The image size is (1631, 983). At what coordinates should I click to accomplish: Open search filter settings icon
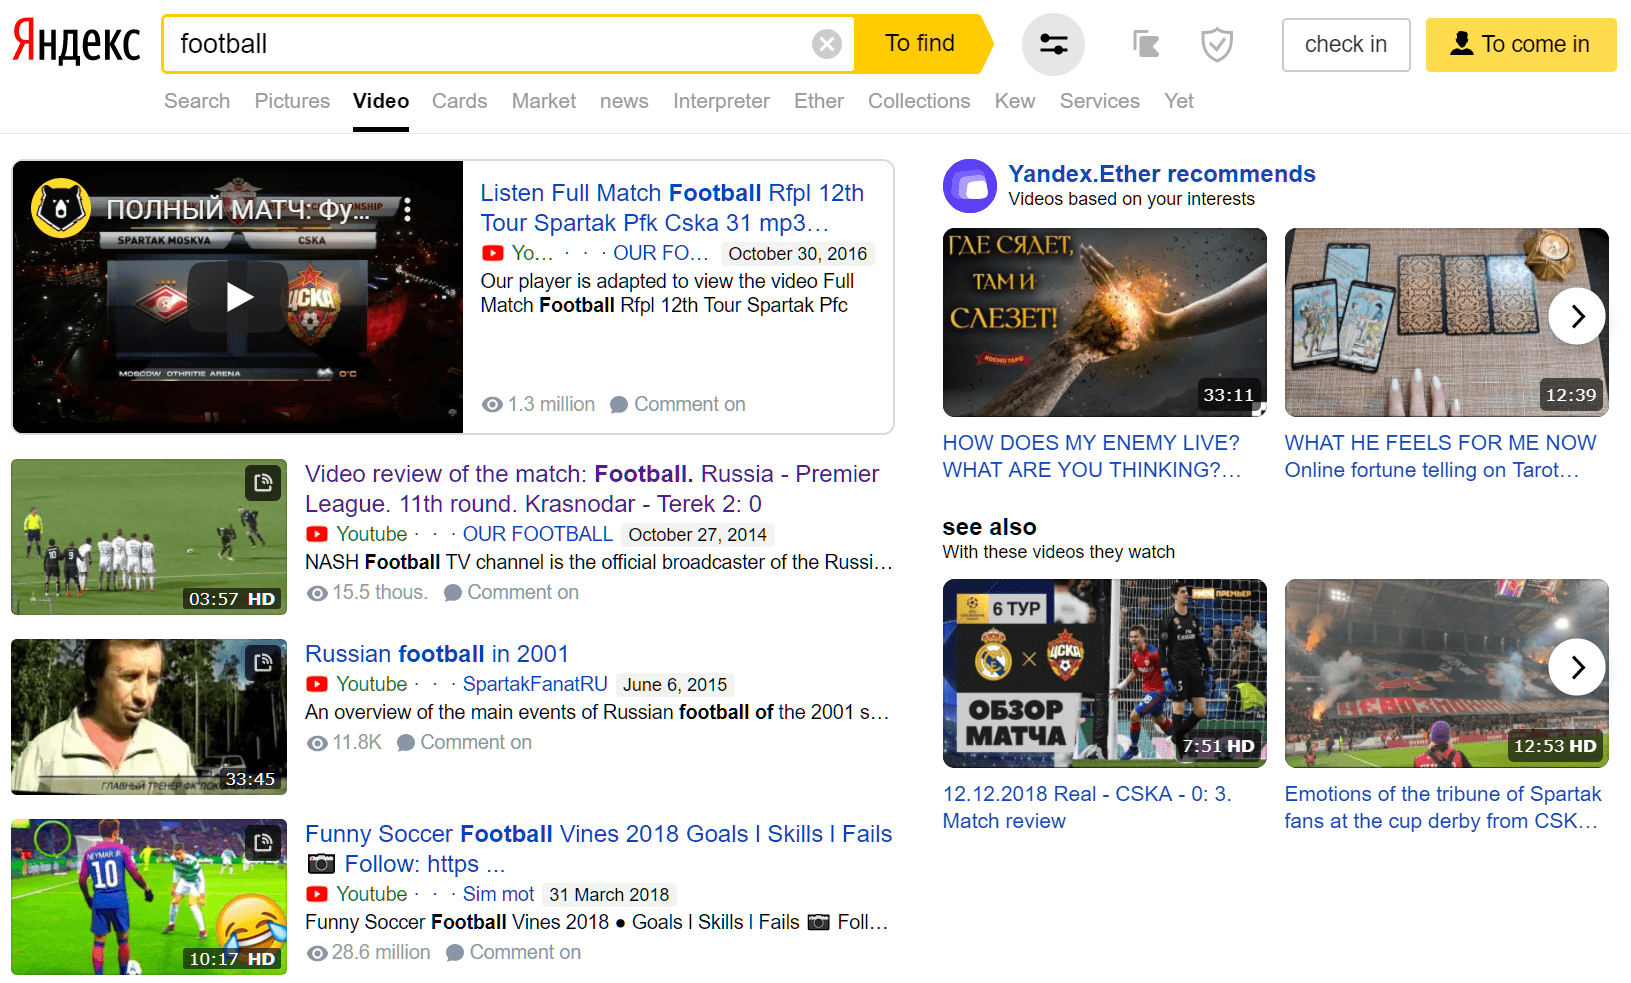tap(1053, 44)
